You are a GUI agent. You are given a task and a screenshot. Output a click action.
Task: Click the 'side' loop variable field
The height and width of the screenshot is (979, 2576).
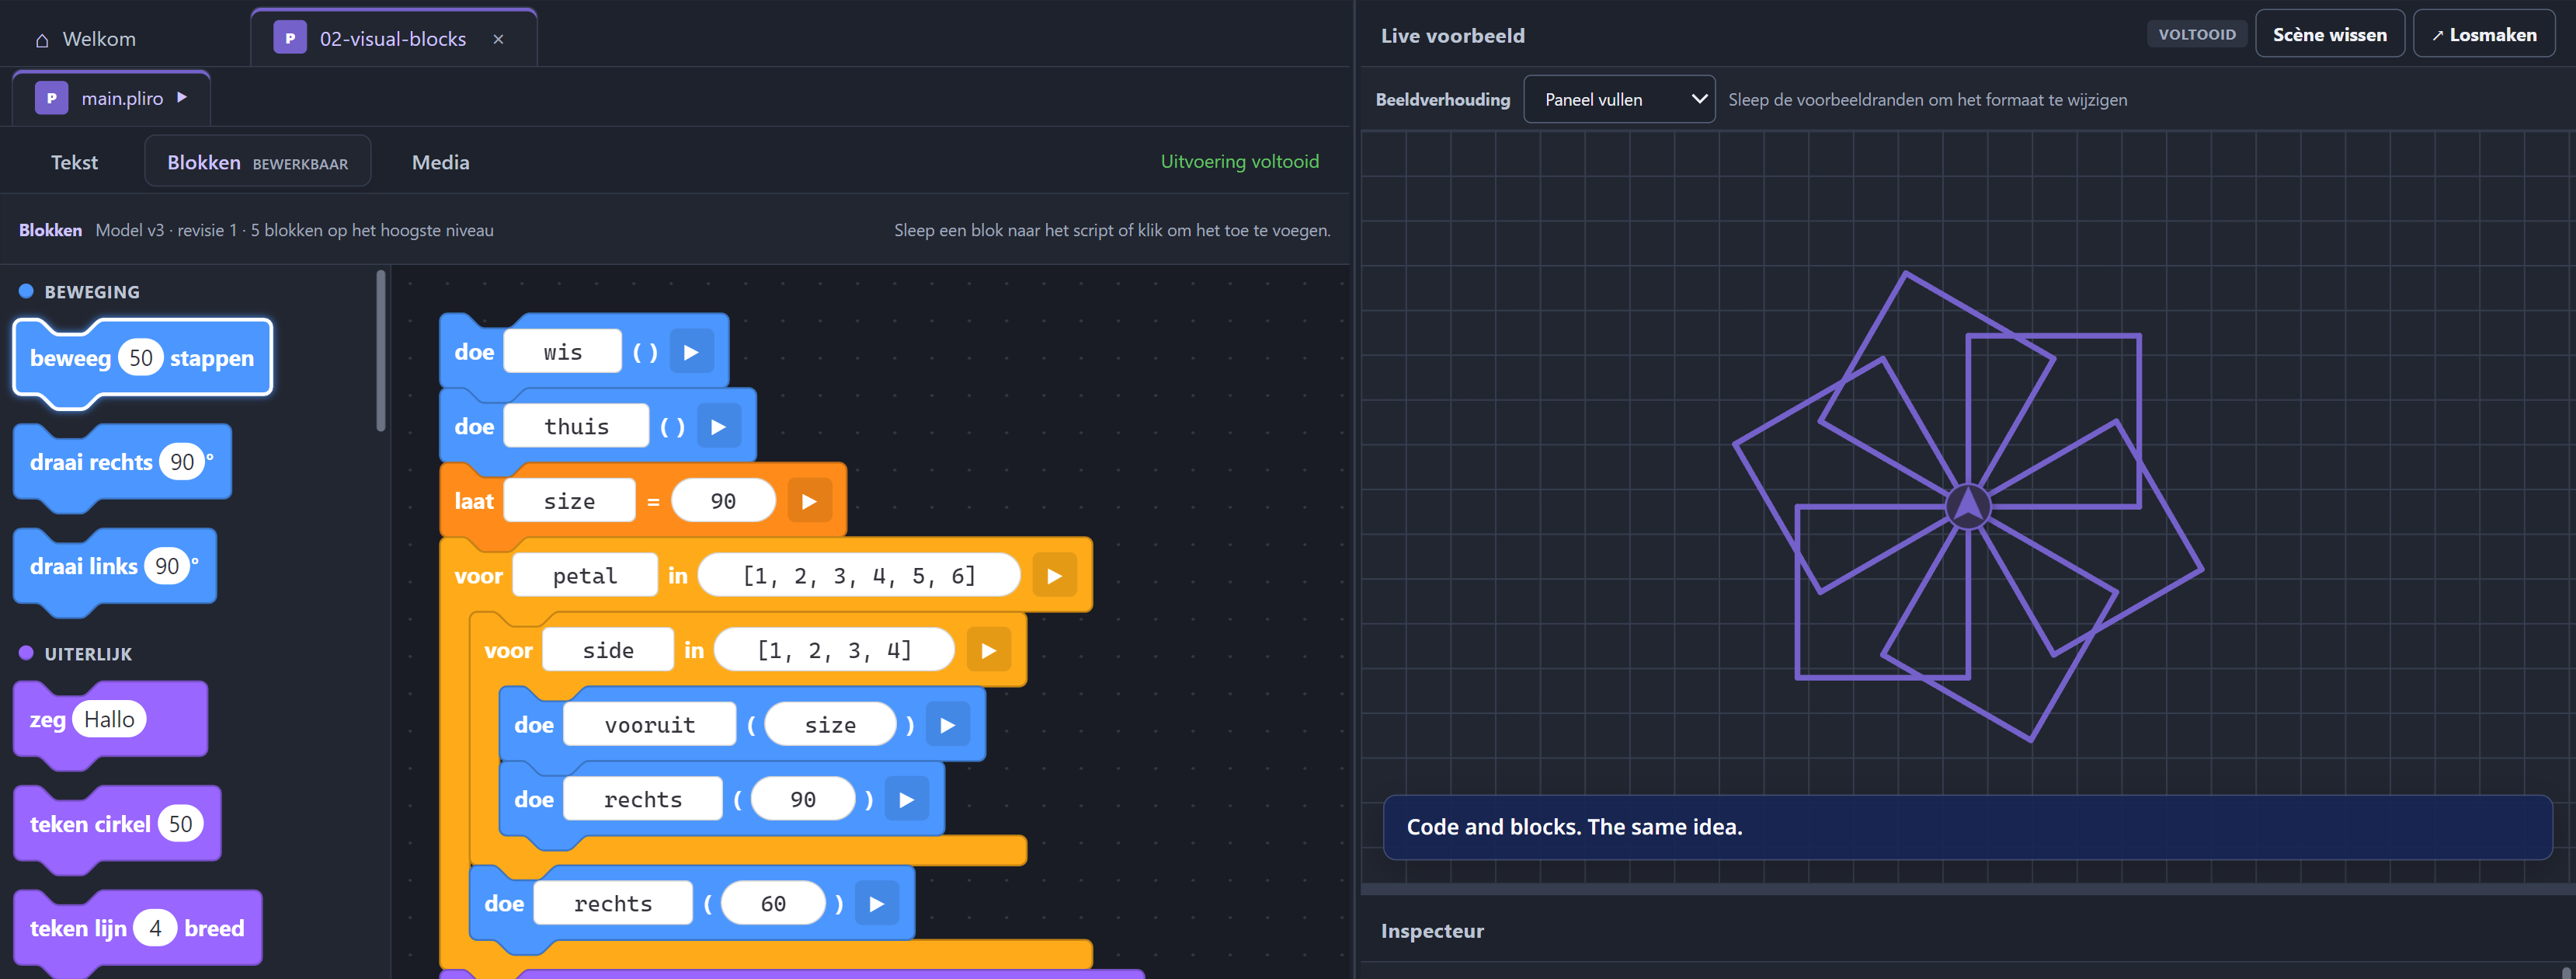coord(608,651)
